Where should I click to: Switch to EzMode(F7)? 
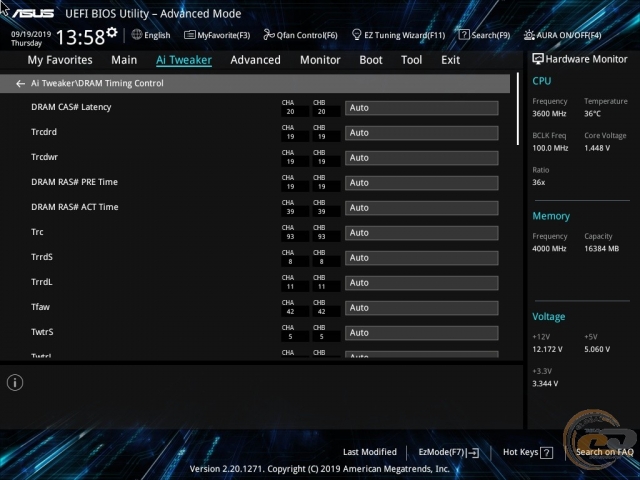449,452
